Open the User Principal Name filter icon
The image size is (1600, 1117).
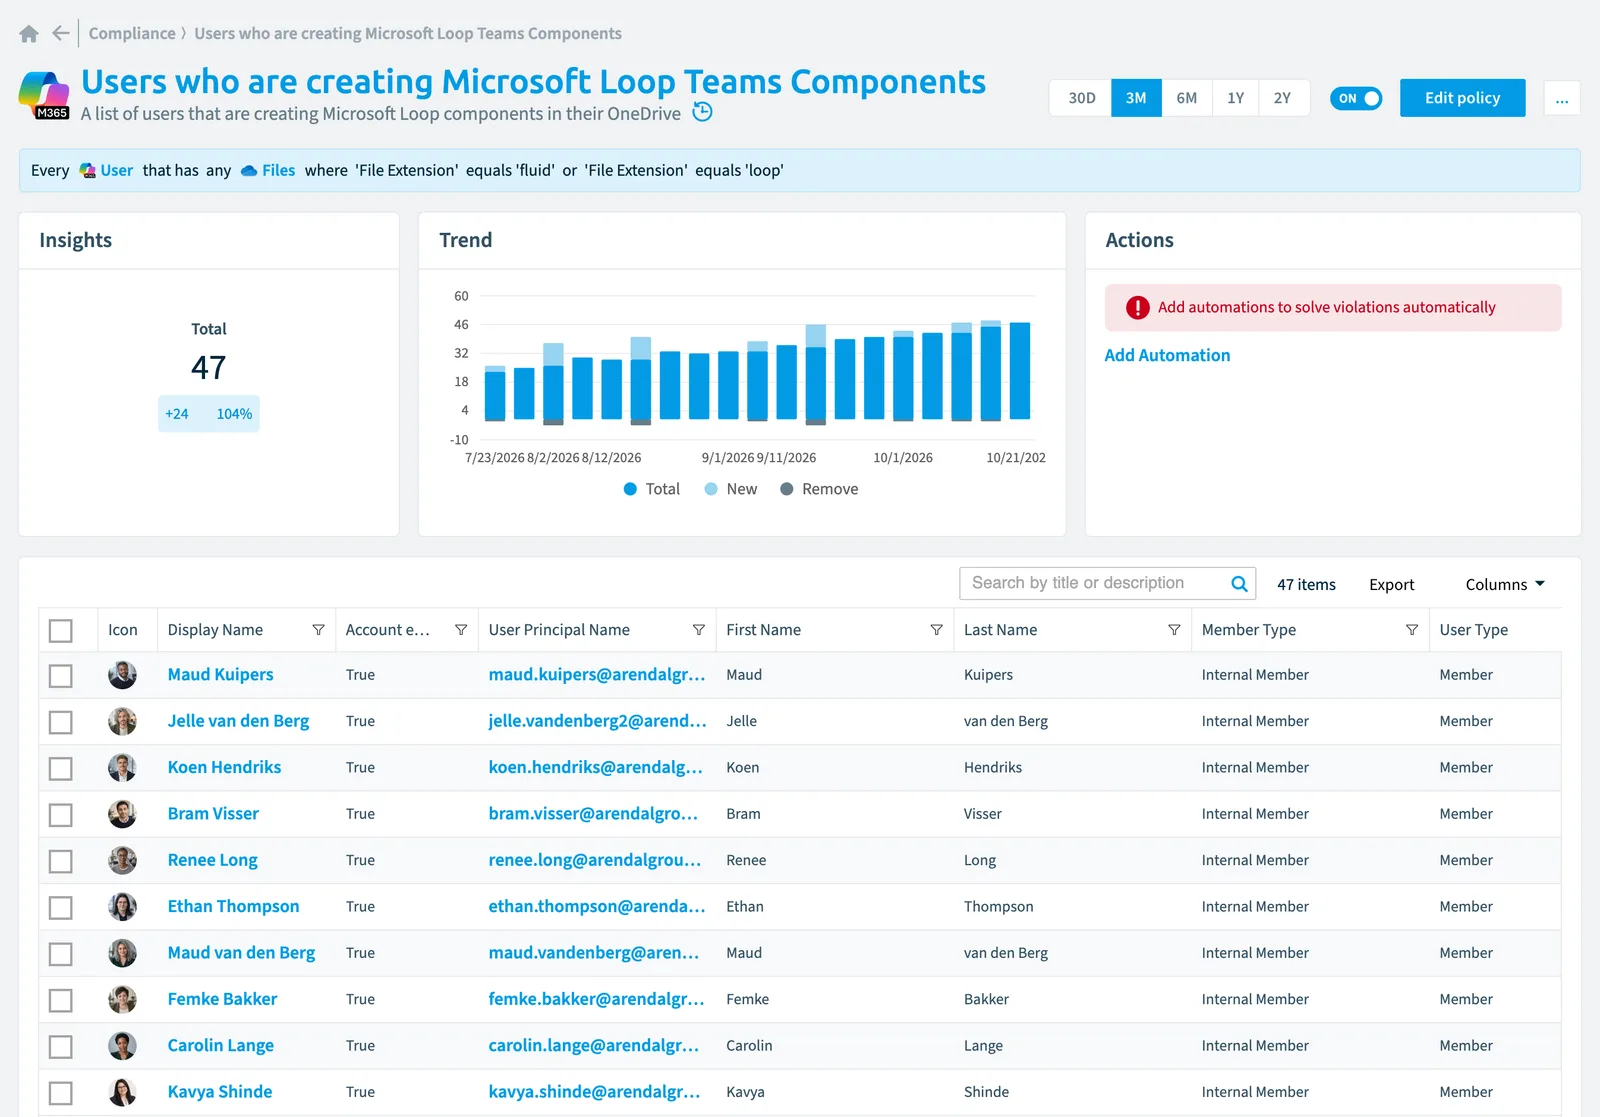point(699,630)
